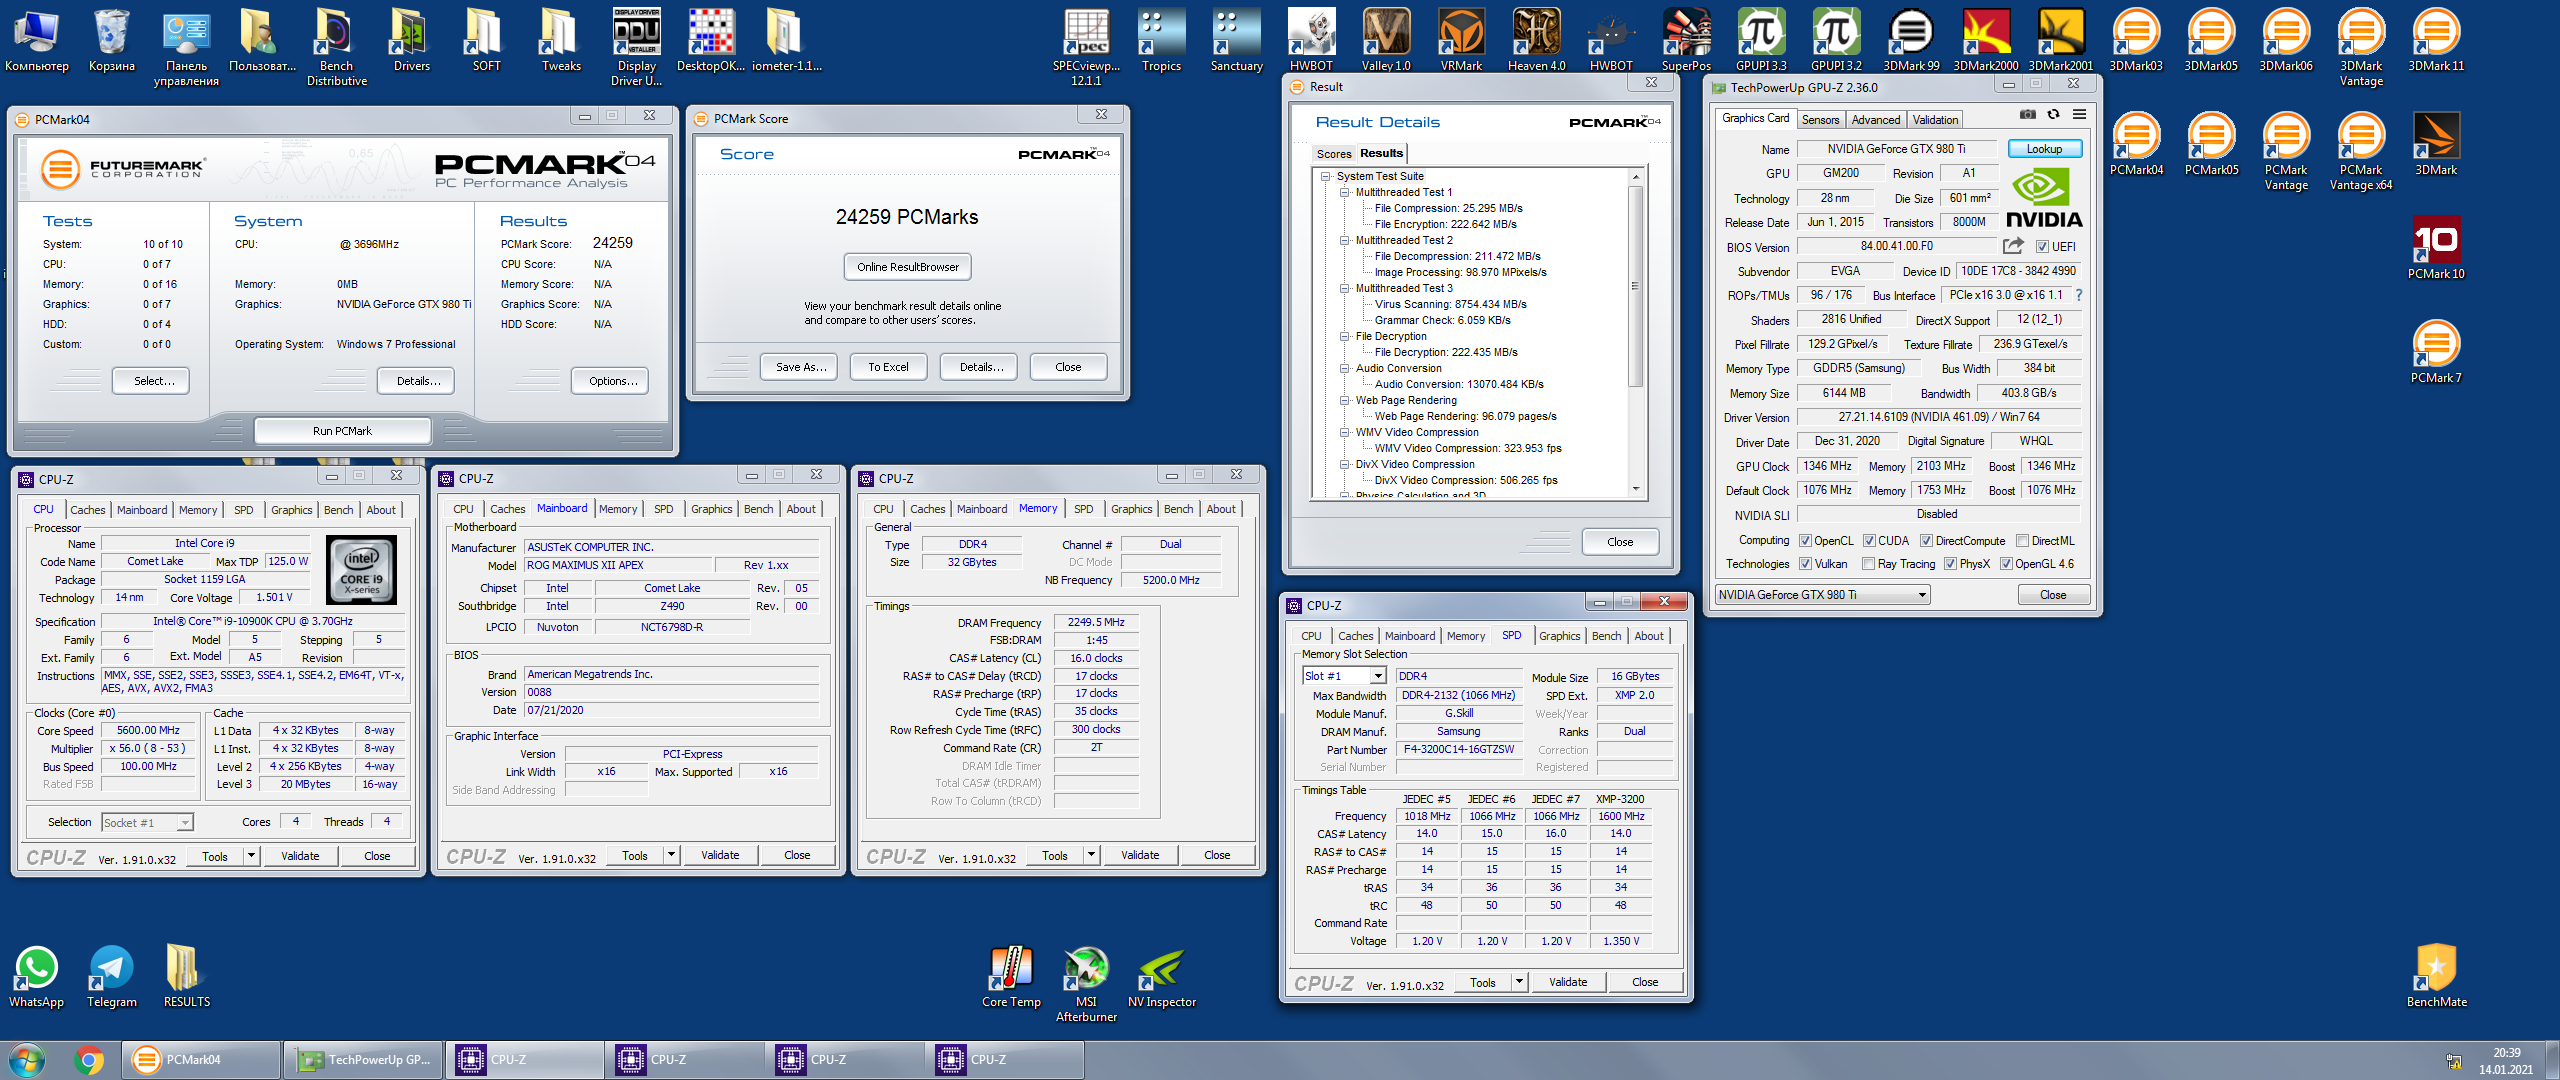Open the Telegram desktop shortcut
Screen dimensions: 2560x1080
(111, 976)
